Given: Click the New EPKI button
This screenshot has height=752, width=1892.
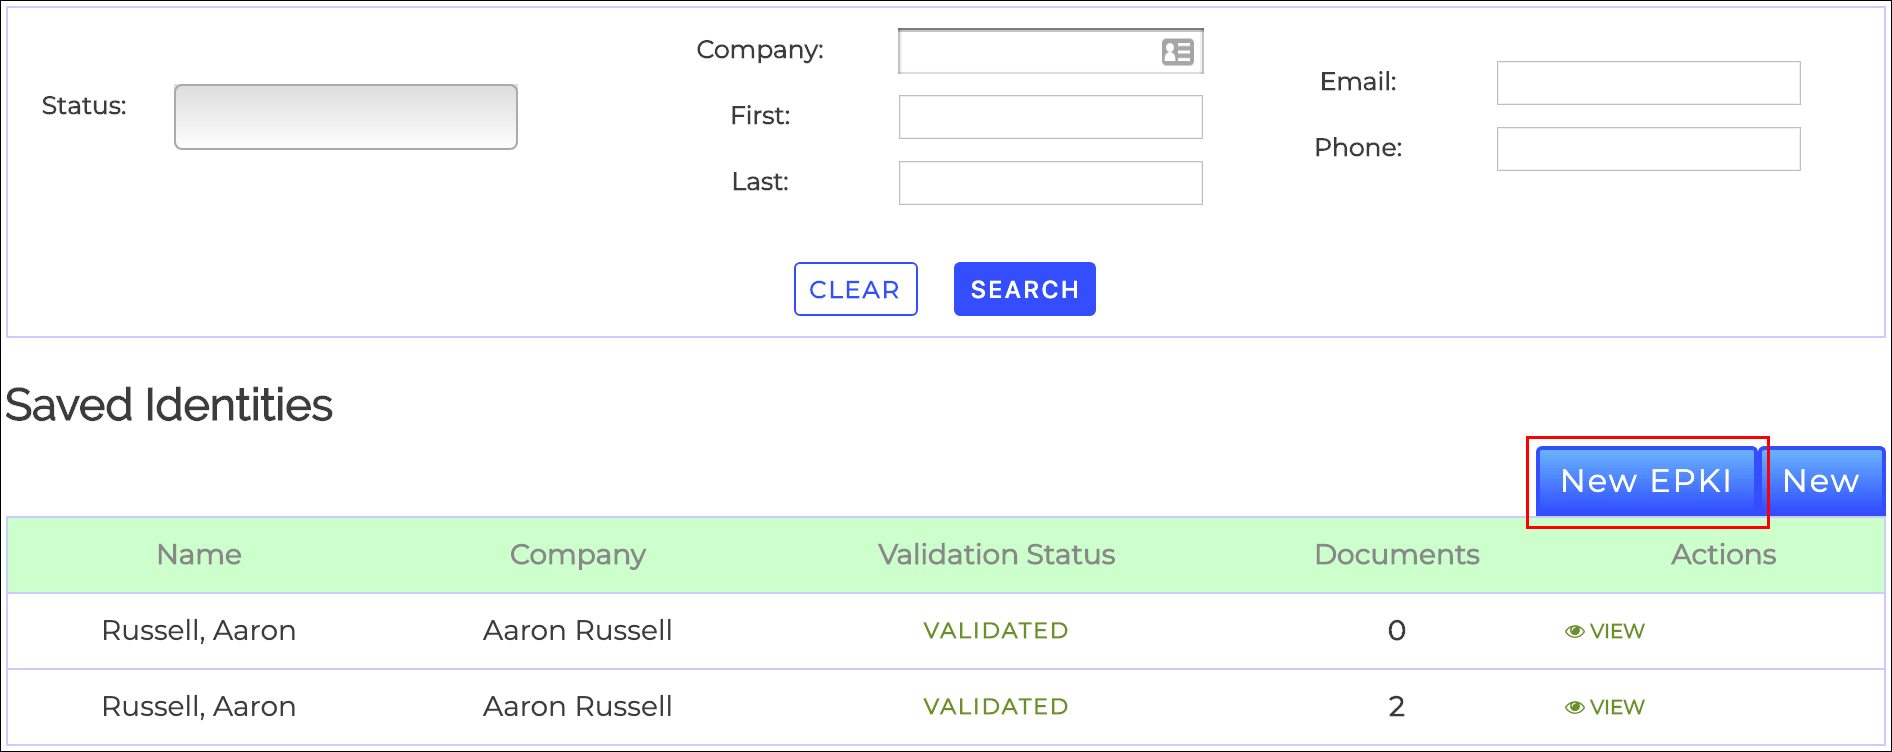Looking at the screenshot, I should (x=1646, y=481).
